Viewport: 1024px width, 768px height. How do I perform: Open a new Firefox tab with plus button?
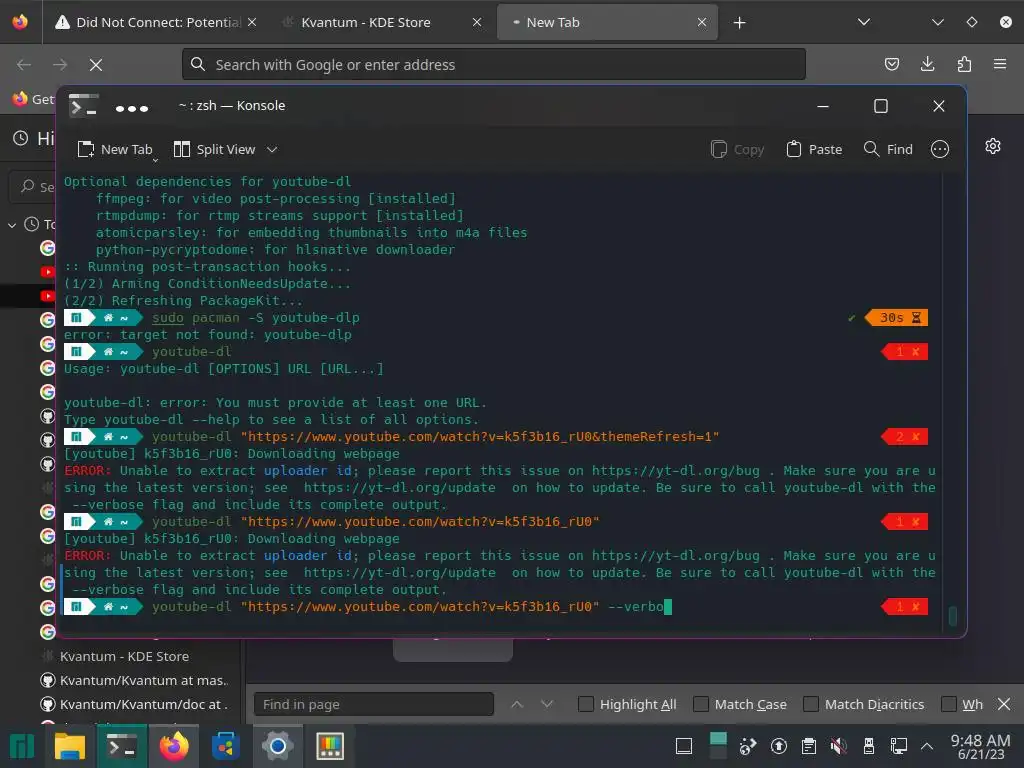pyautogui.click(x=739, y=23)
